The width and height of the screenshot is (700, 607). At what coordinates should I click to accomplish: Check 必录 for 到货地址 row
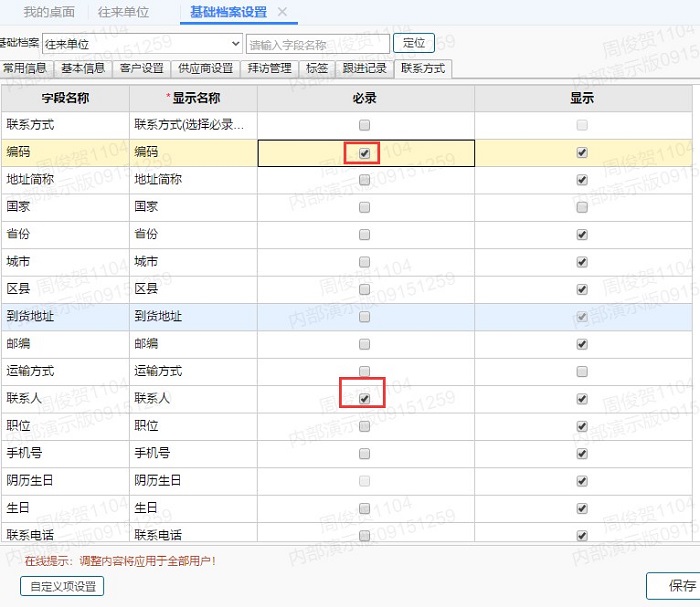point(364,317)
